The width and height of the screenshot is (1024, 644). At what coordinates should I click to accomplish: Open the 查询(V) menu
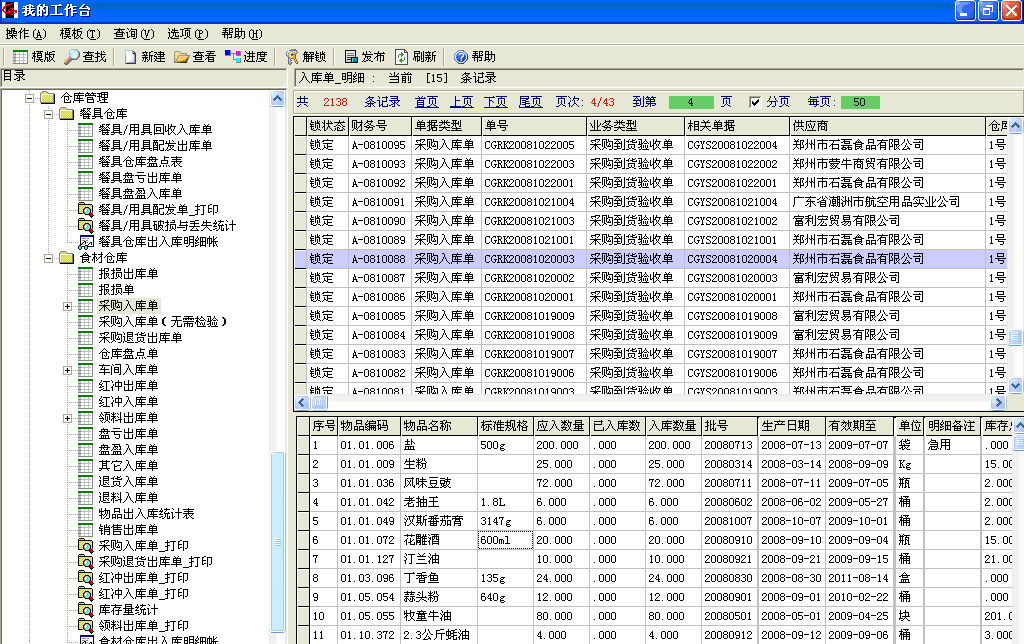133,34
